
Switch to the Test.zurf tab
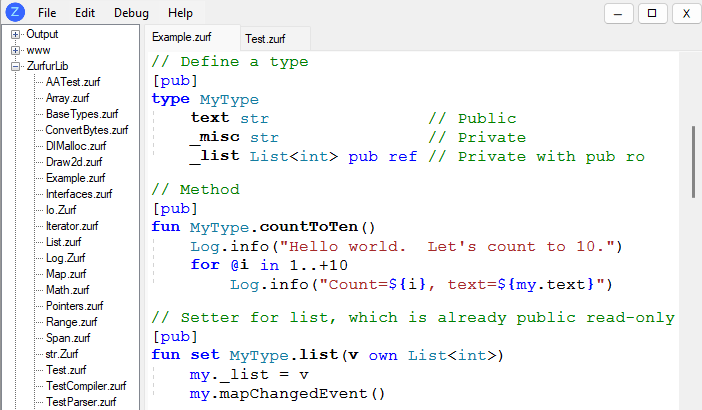point(275,39)
